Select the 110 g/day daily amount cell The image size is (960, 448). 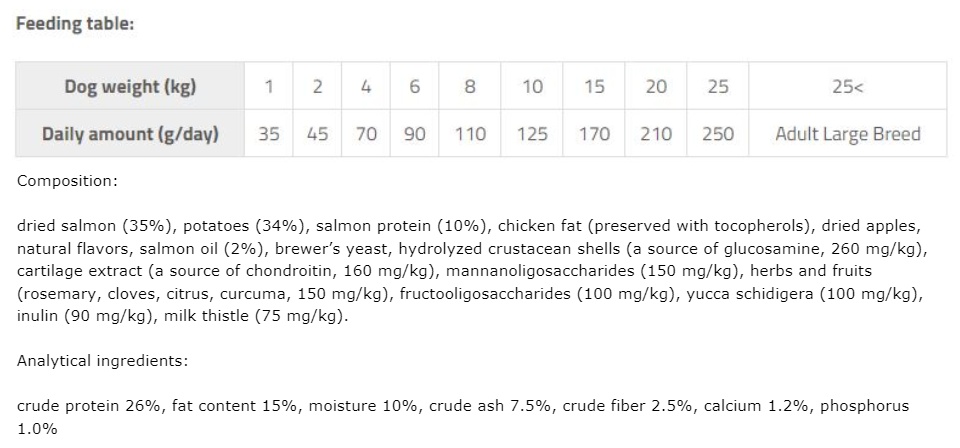pos(470,133)
